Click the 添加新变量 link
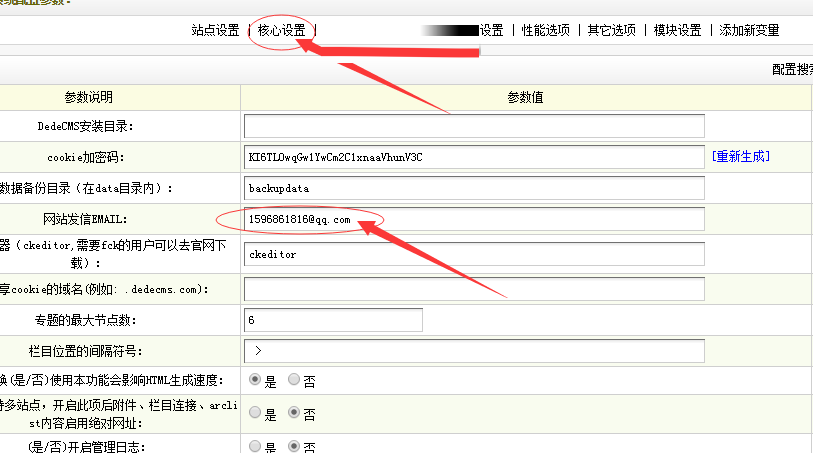This screenshot has width=813, height=453. (x=749, y=31)
